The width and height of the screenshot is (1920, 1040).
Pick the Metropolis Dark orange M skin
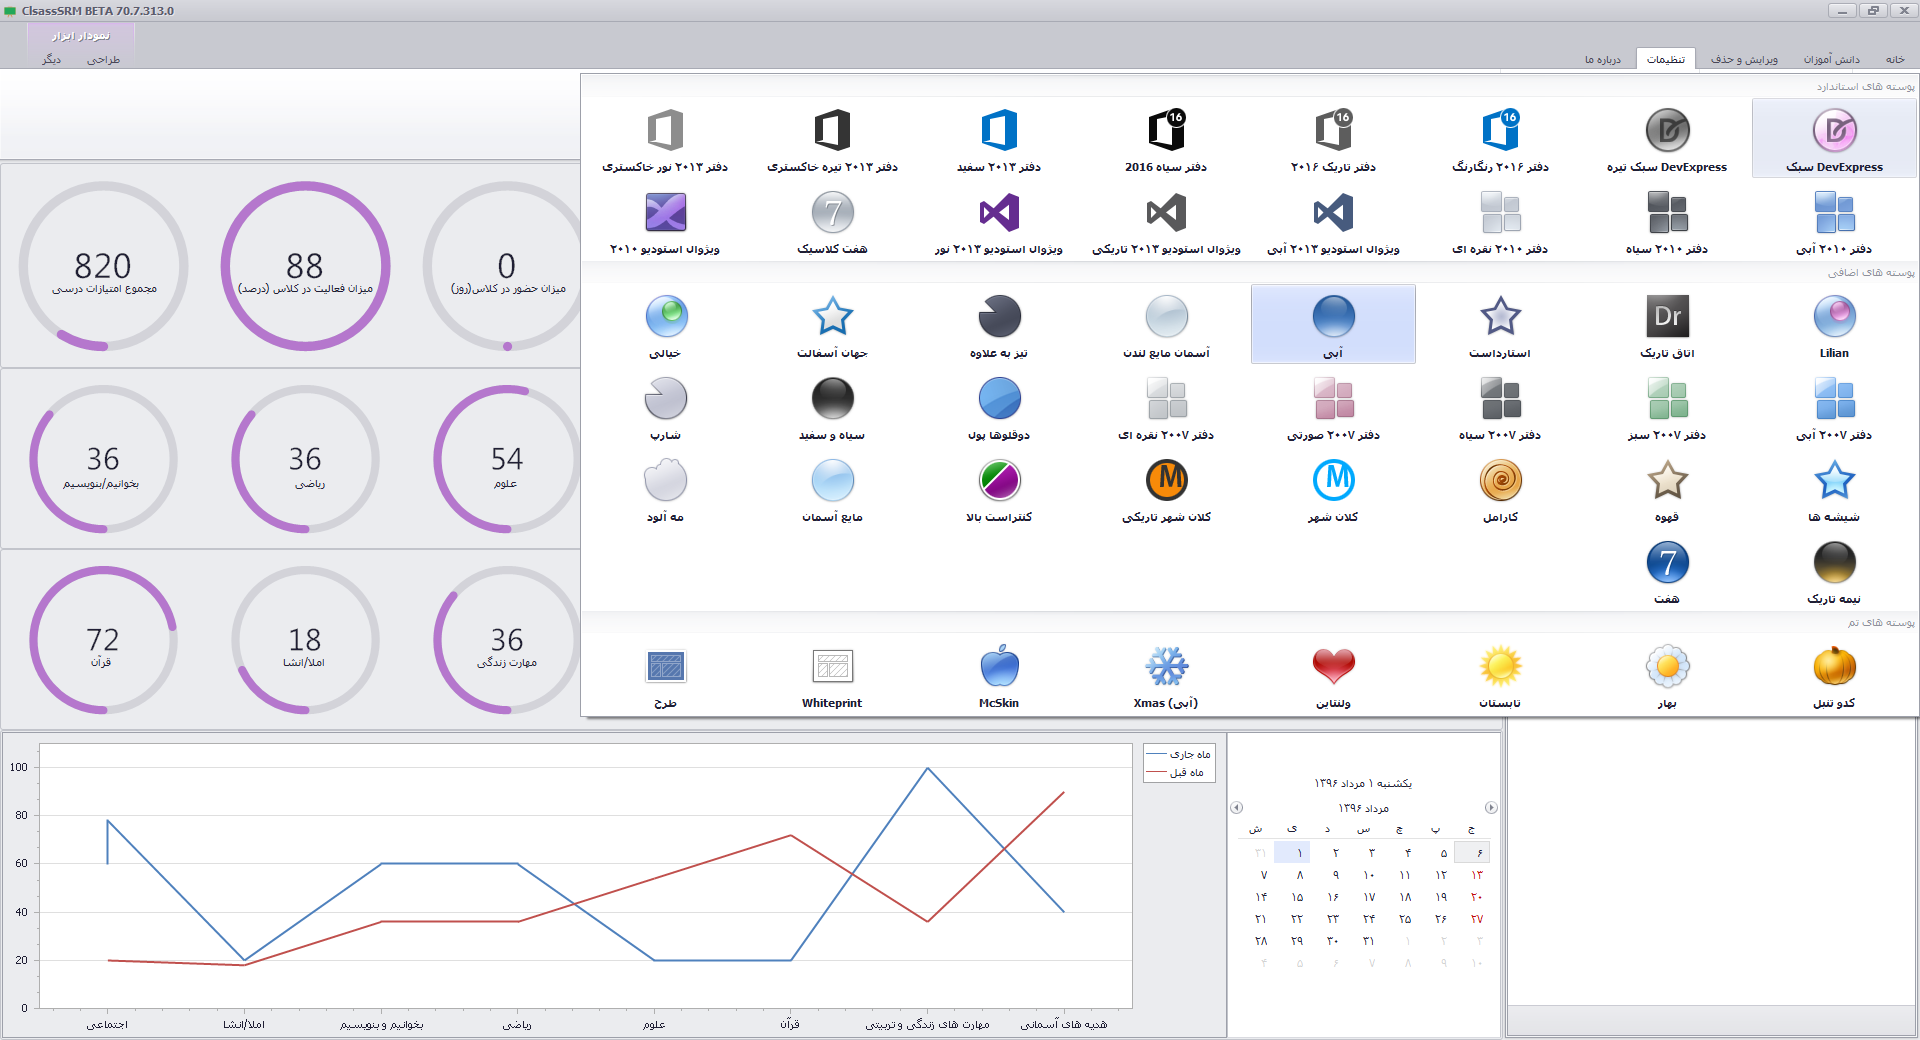tap(1166, 489)
